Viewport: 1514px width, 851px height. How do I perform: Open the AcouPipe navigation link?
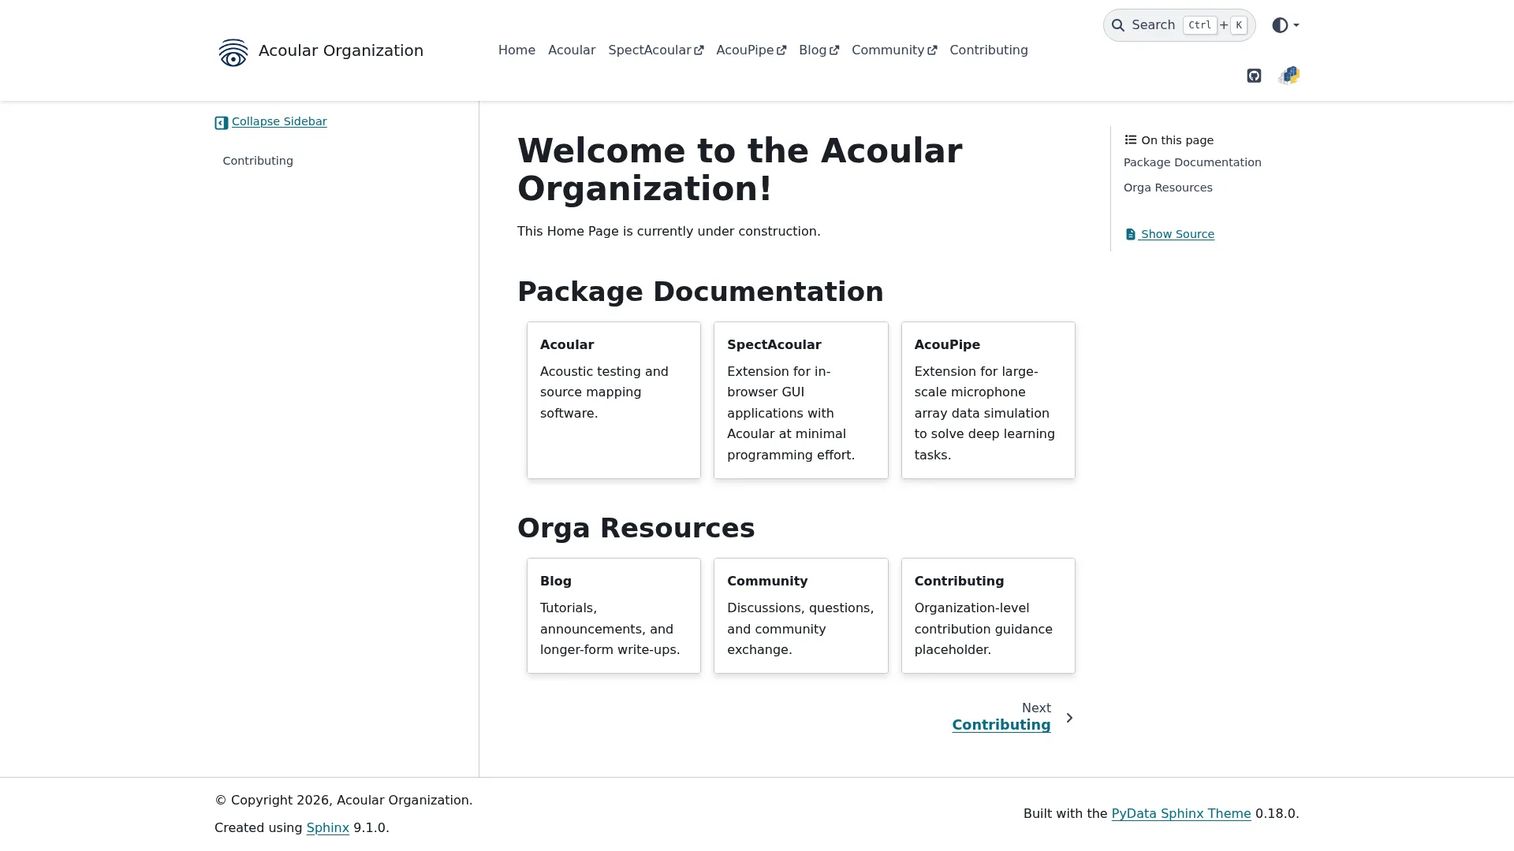(751, 50)
